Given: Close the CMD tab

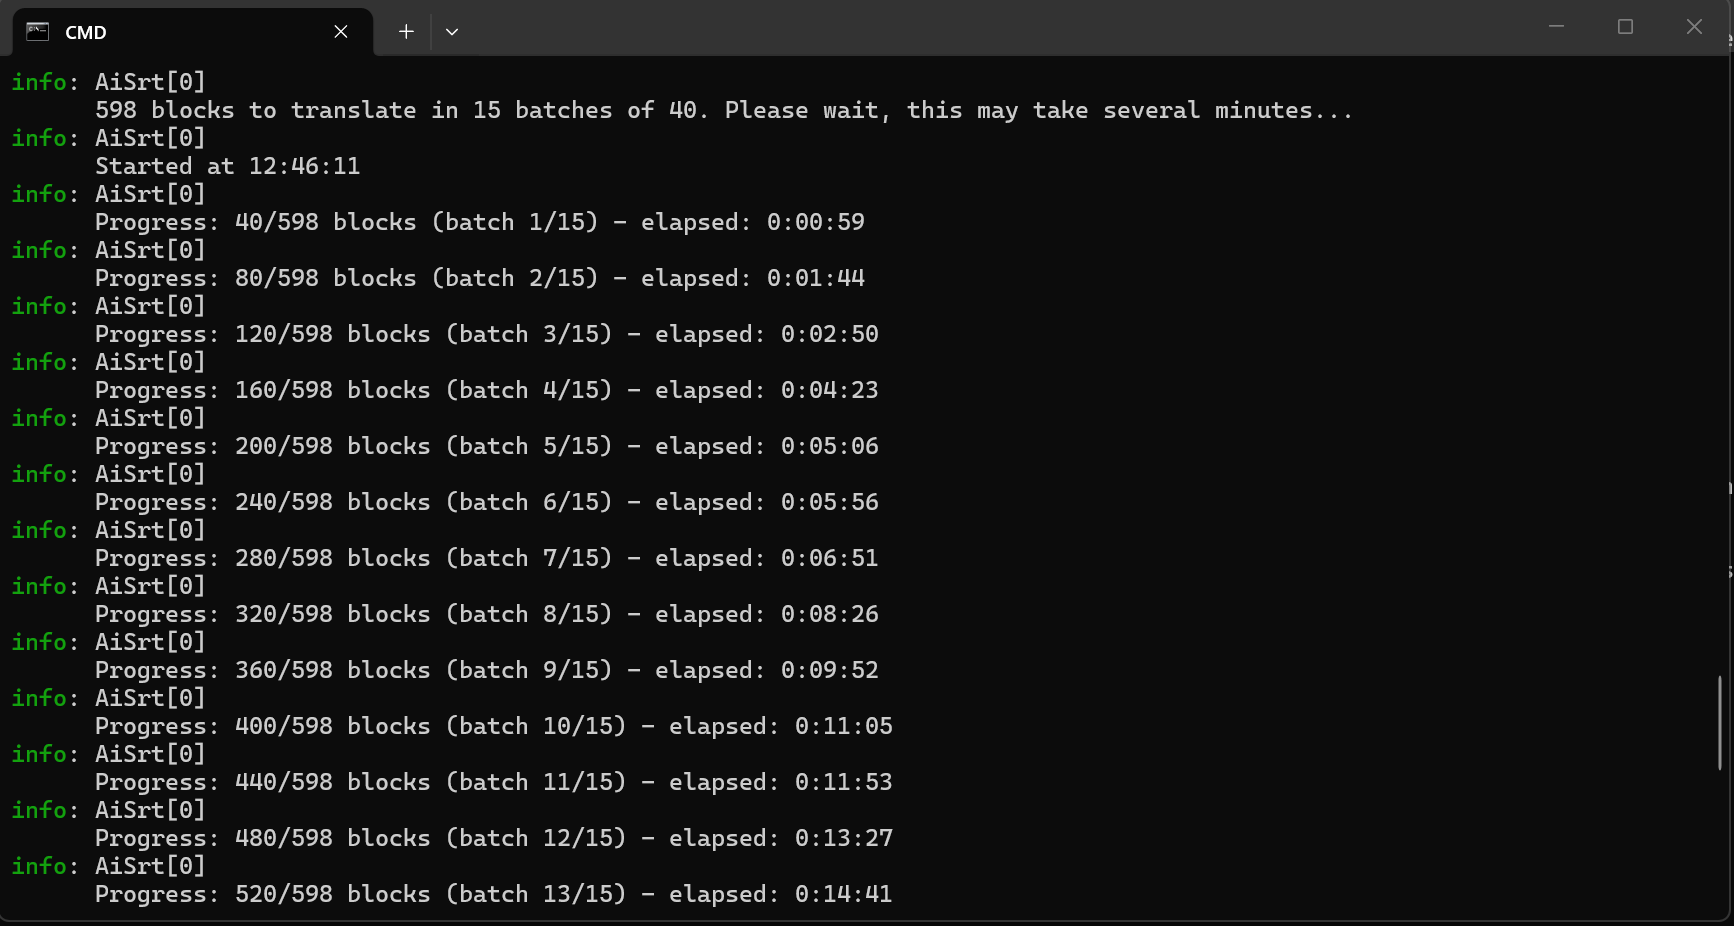Looking at the screenshot, I should click(341, 32).
